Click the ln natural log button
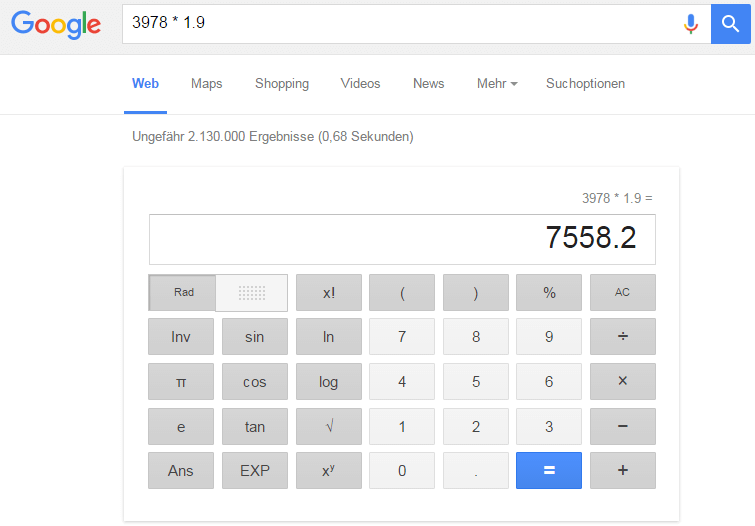 click(x=329, y=337)
